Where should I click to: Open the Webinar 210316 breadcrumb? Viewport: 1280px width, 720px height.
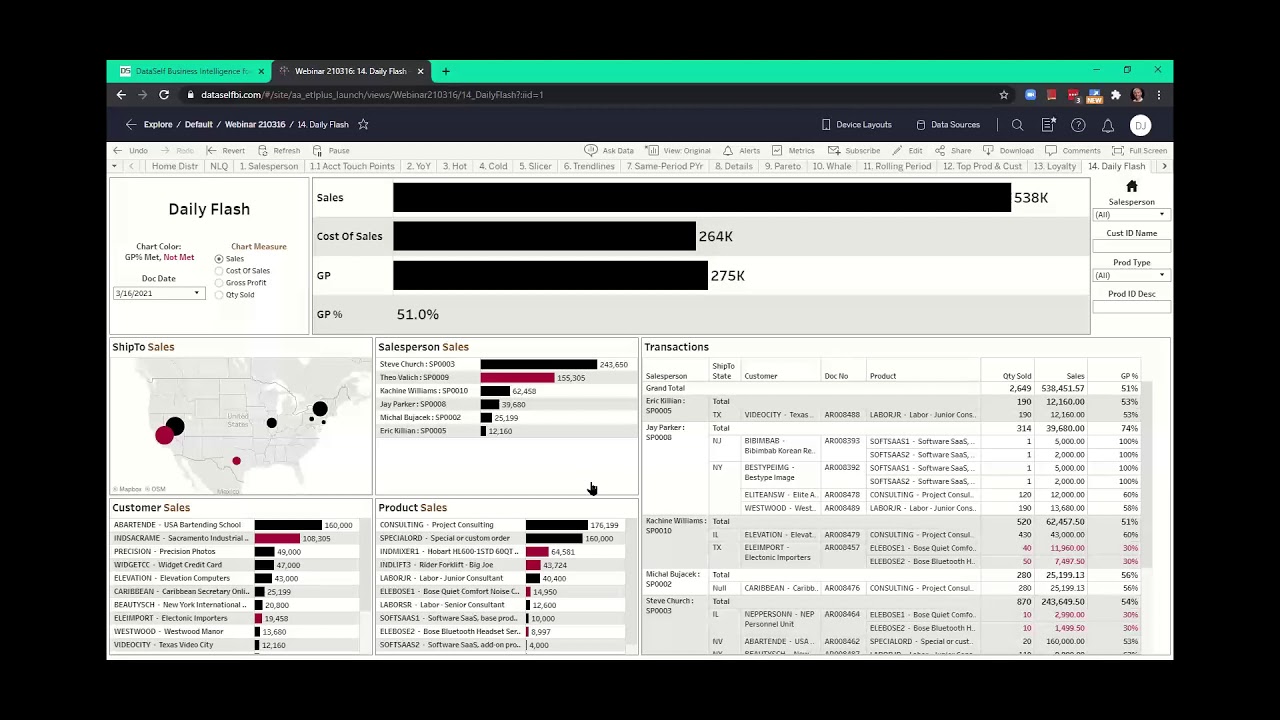pyautogui.click(x=255, y=124)
